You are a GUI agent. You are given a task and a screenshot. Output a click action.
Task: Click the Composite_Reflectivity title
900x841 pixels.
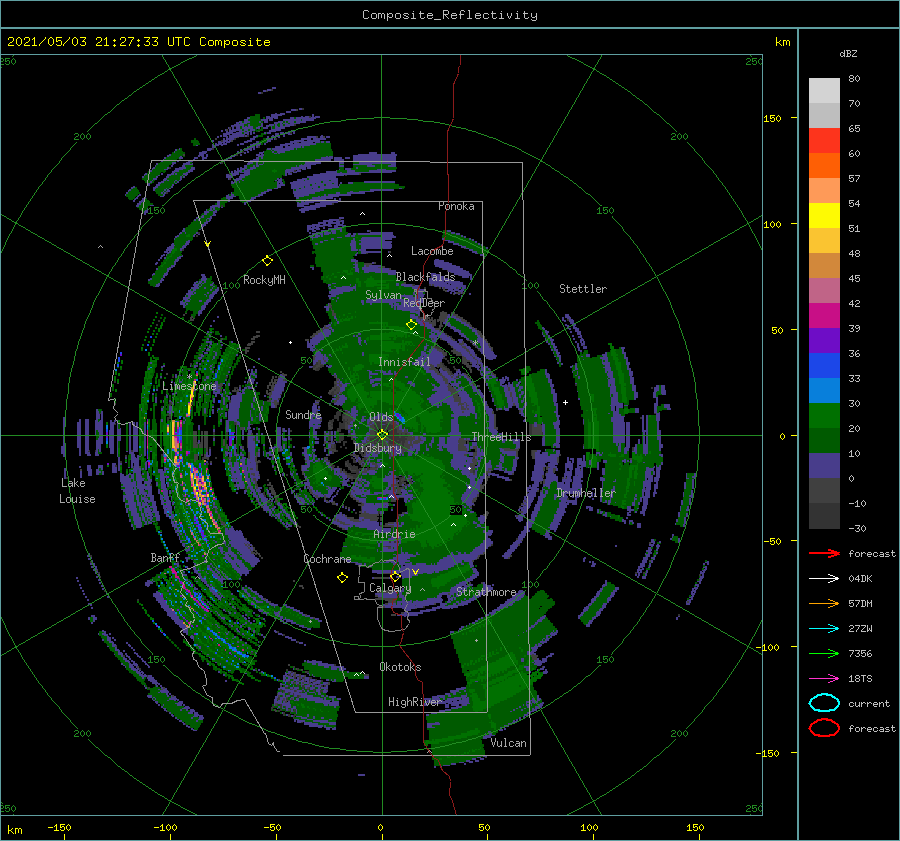(449, 15)
